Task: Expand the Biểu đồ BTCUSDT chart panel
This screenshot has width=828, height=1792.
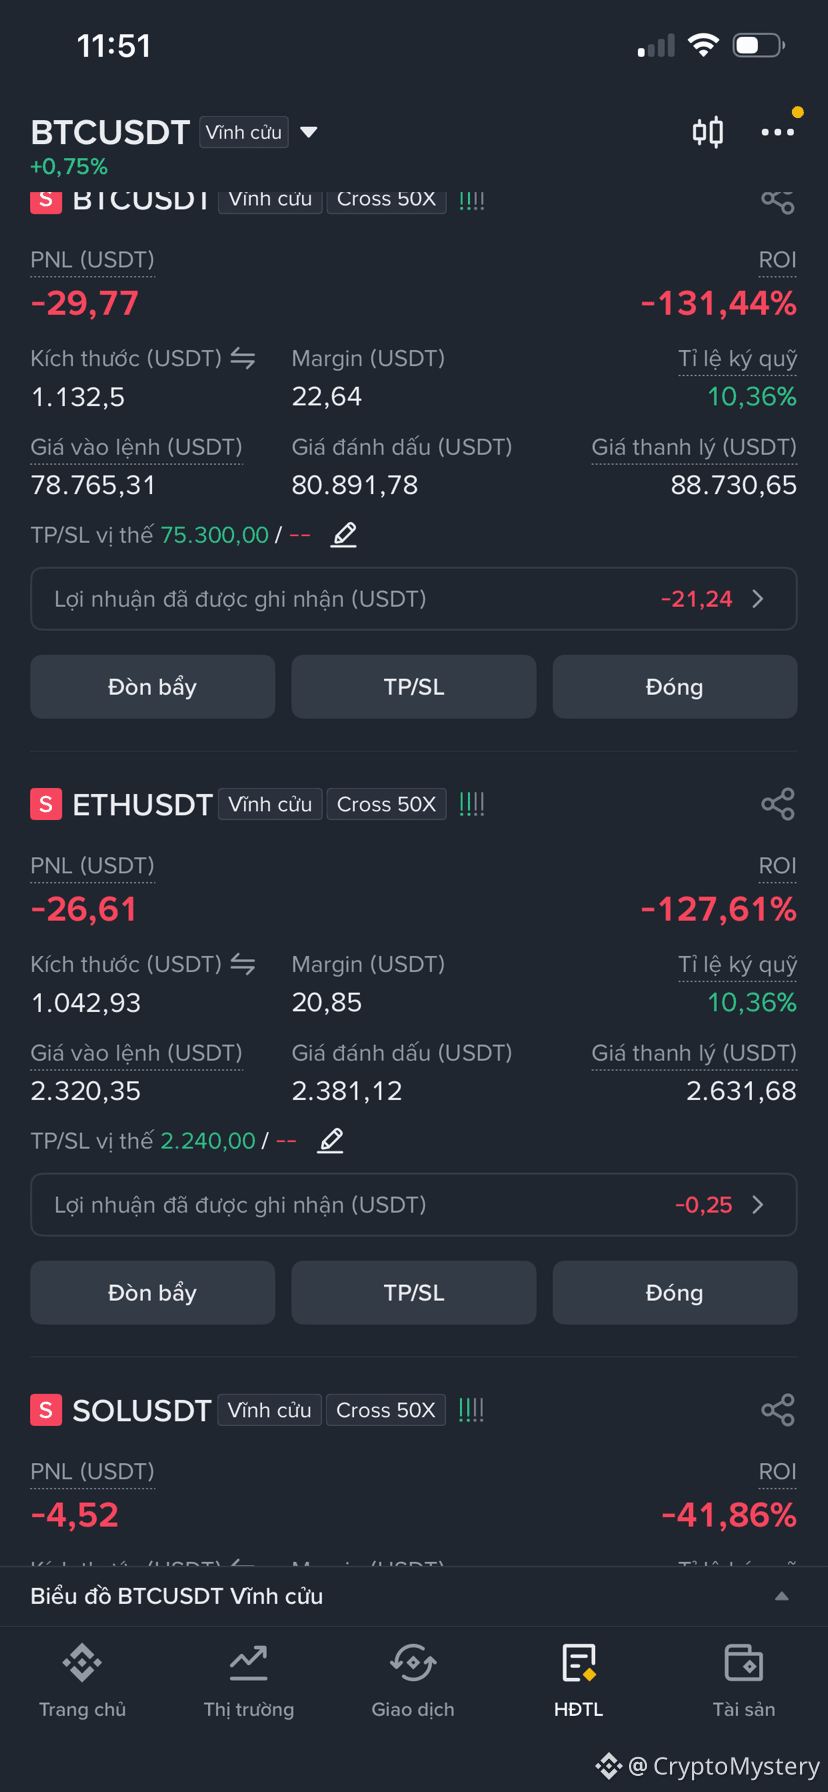Action: tap(414, 1596)
